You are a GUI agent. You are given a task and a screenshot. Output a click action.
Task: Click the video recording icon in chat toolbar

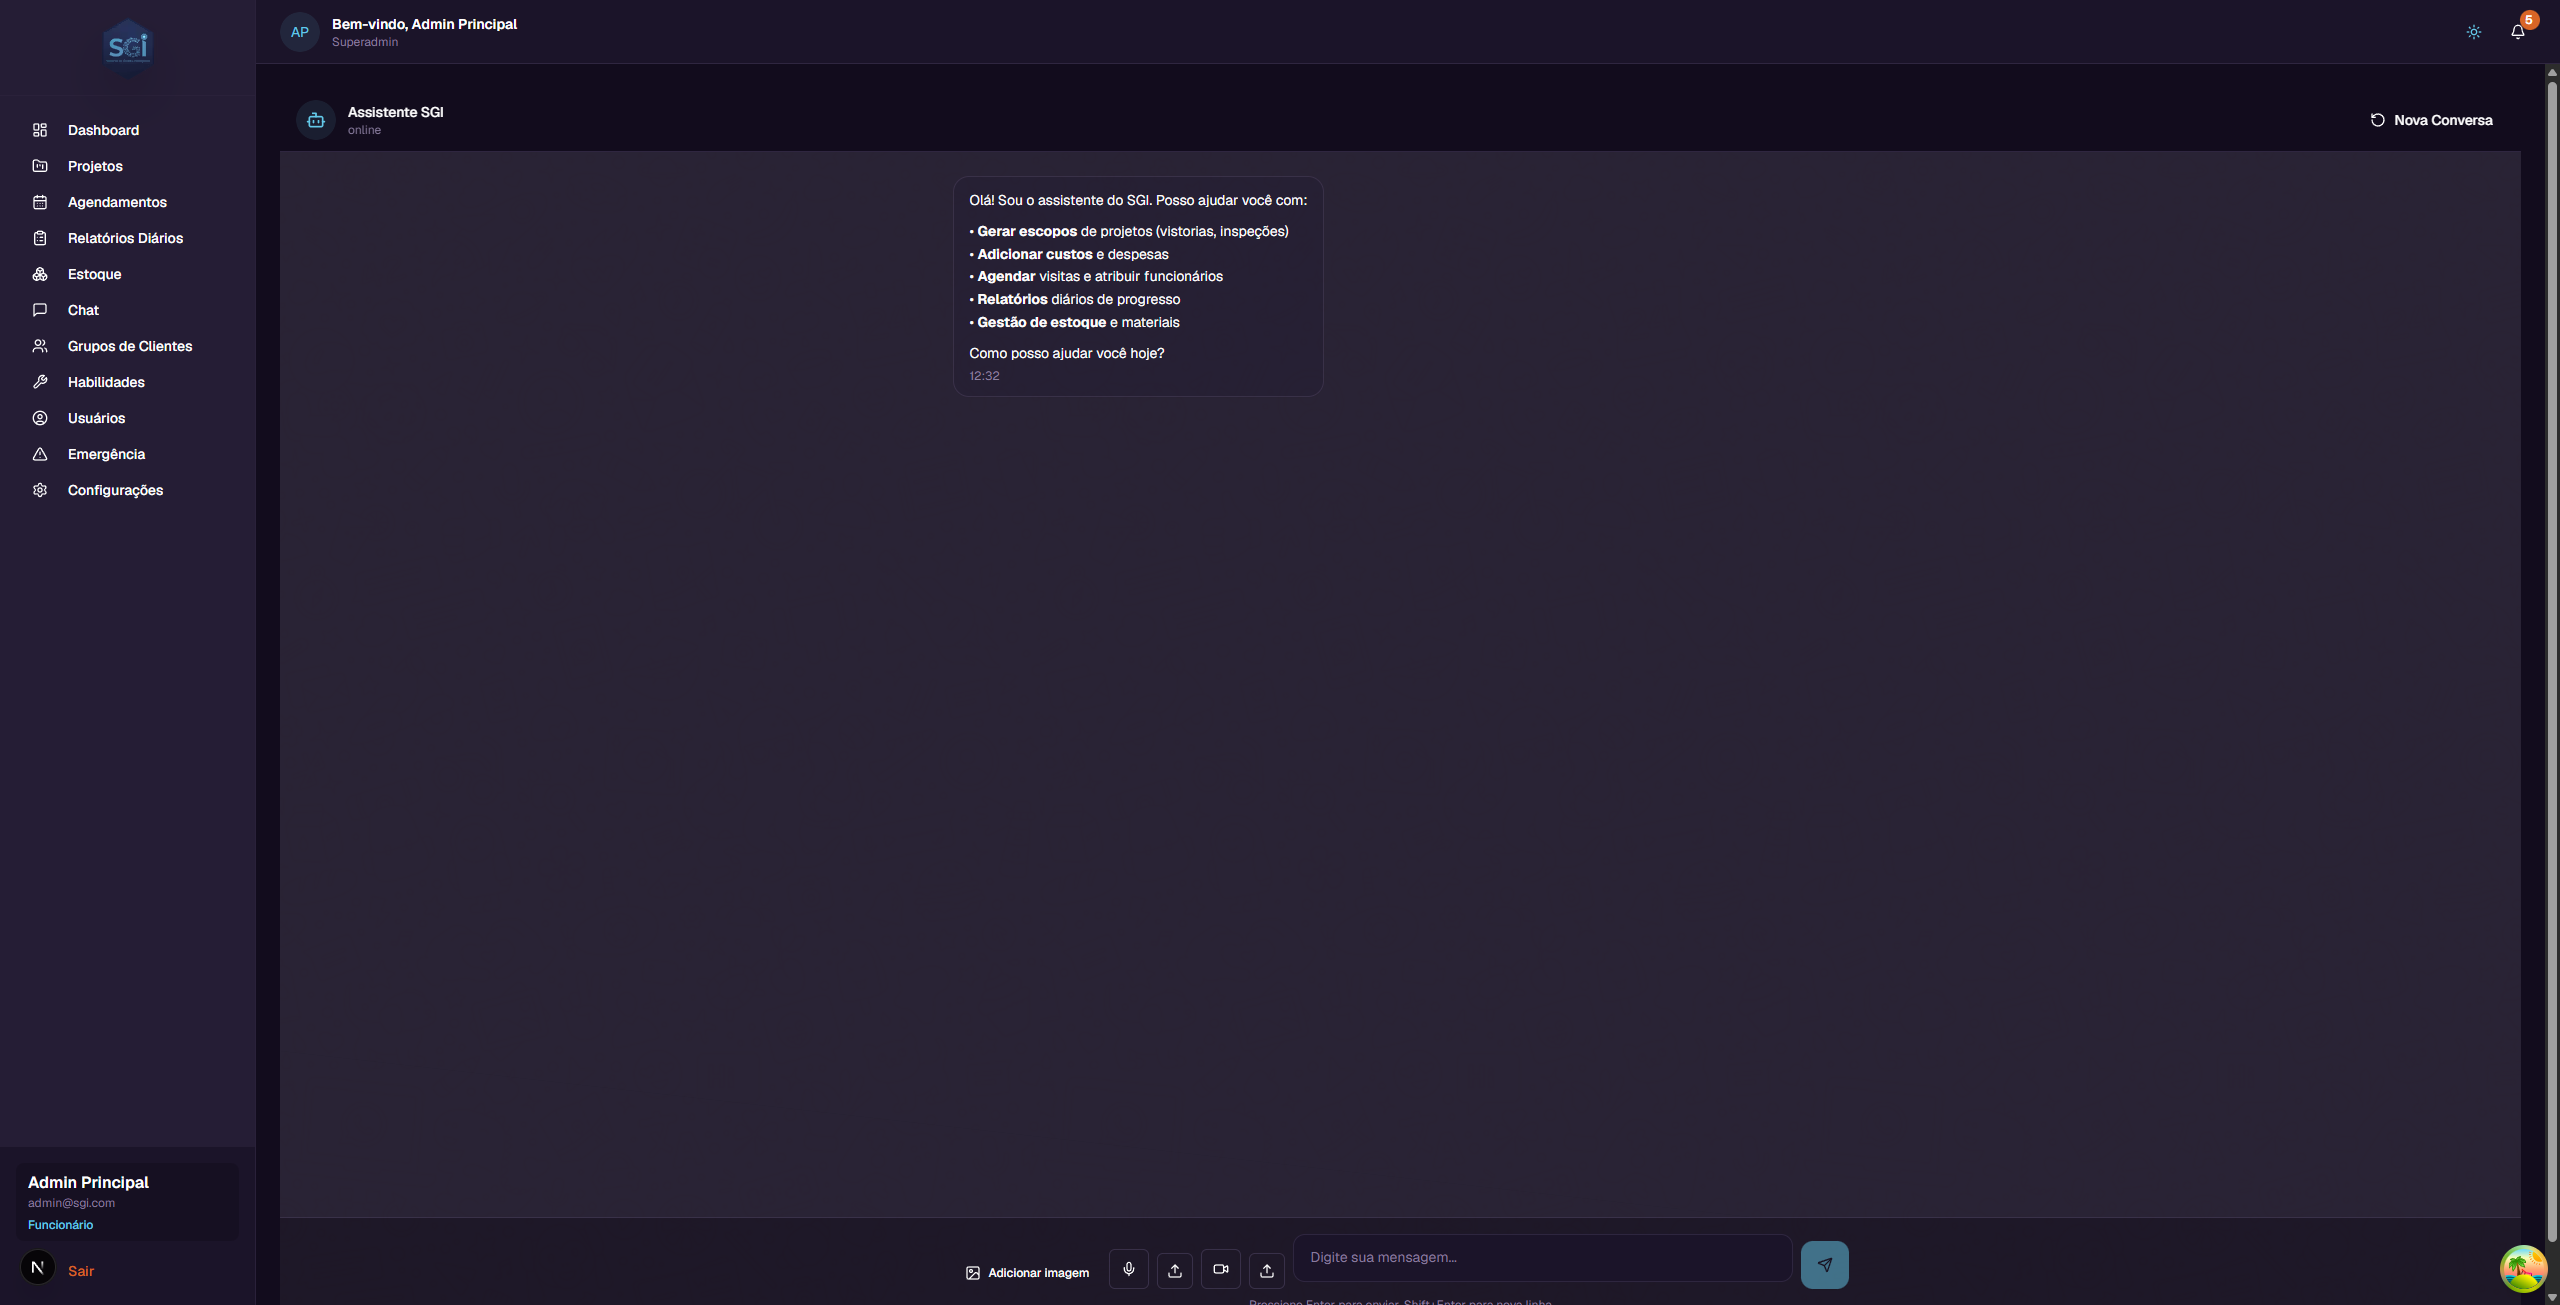coord(1220,1268)
